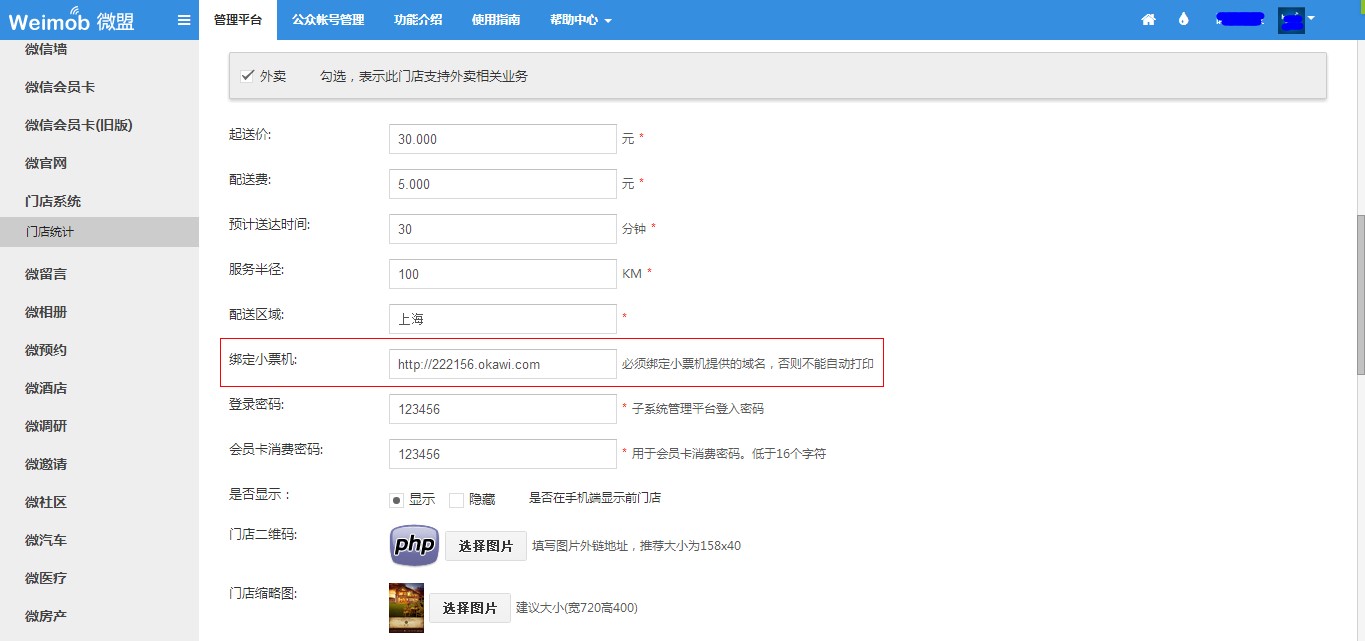
Task: Click the water drop theme icon
Action: [1184, 20]
